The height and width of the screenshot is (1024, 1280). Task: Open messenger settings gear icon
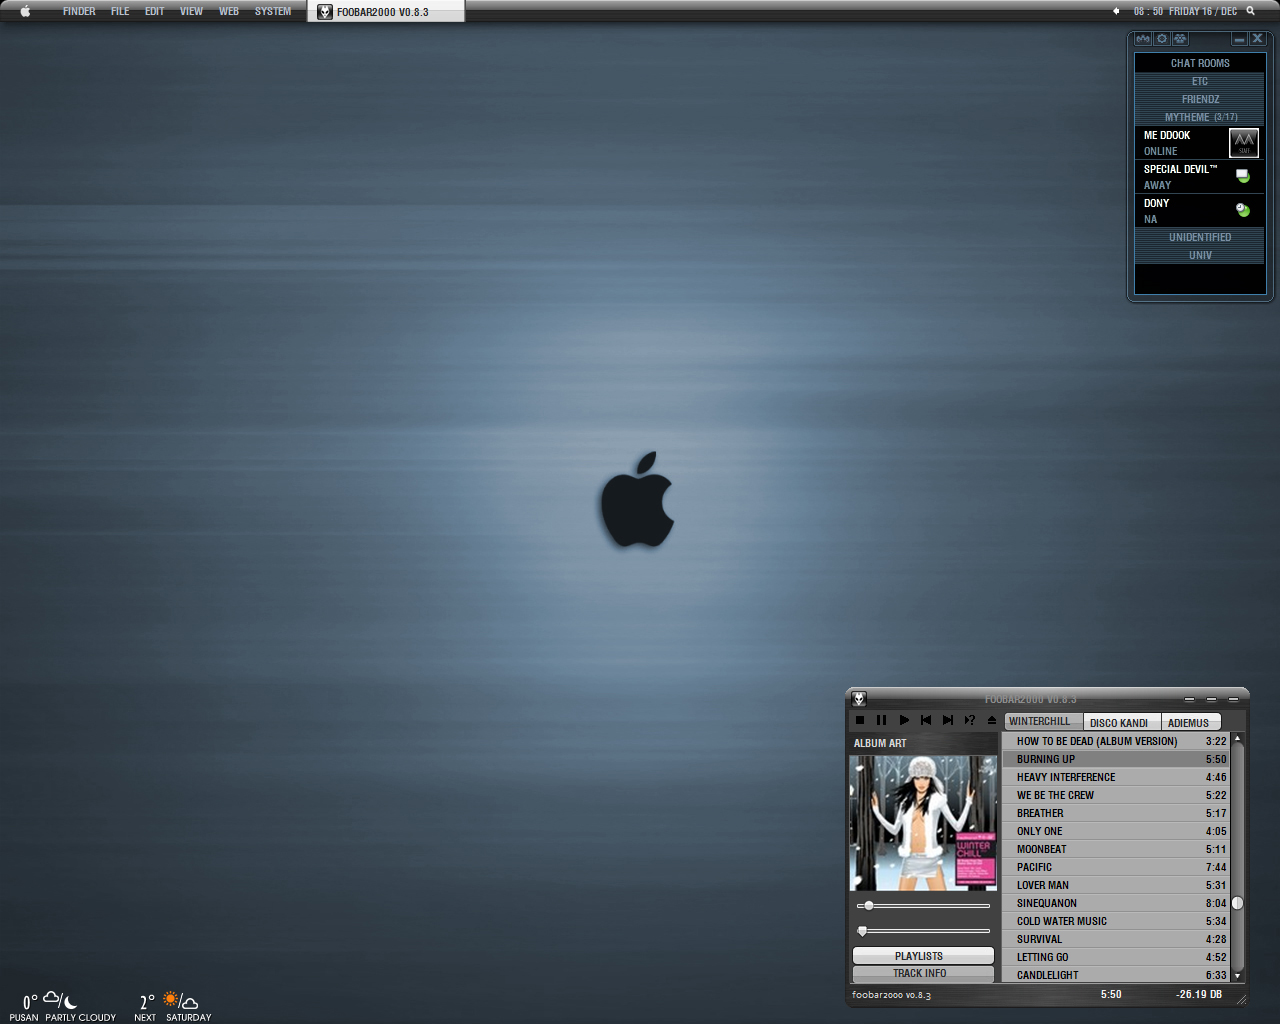(1162, 39)
